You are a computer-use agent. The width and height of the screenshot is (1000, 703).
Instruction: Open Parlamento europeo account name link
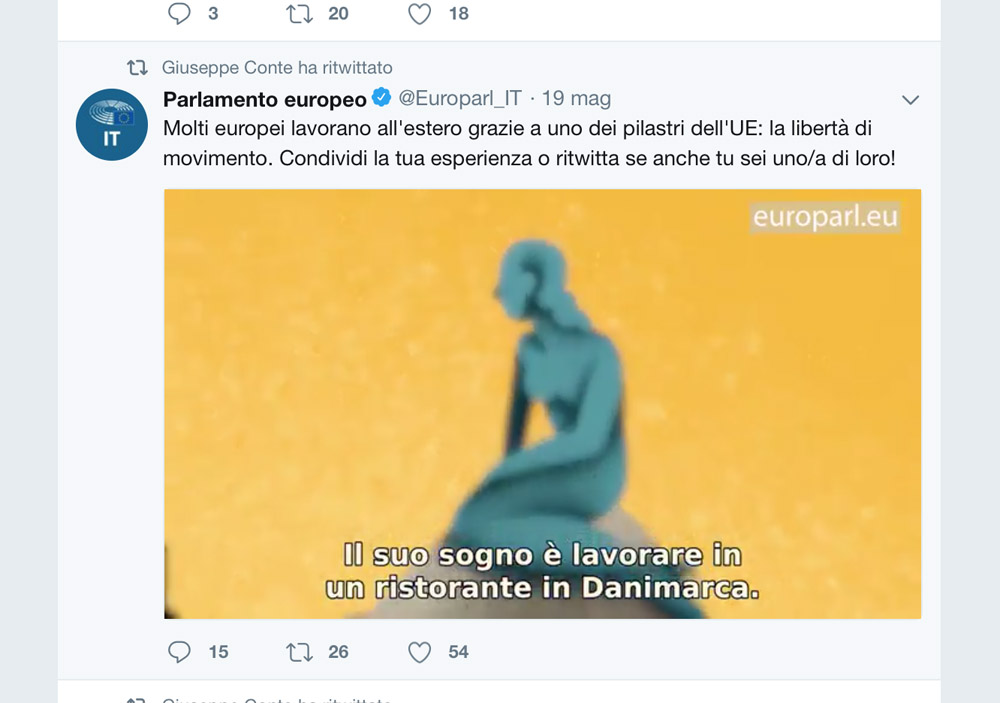point(265,99)
